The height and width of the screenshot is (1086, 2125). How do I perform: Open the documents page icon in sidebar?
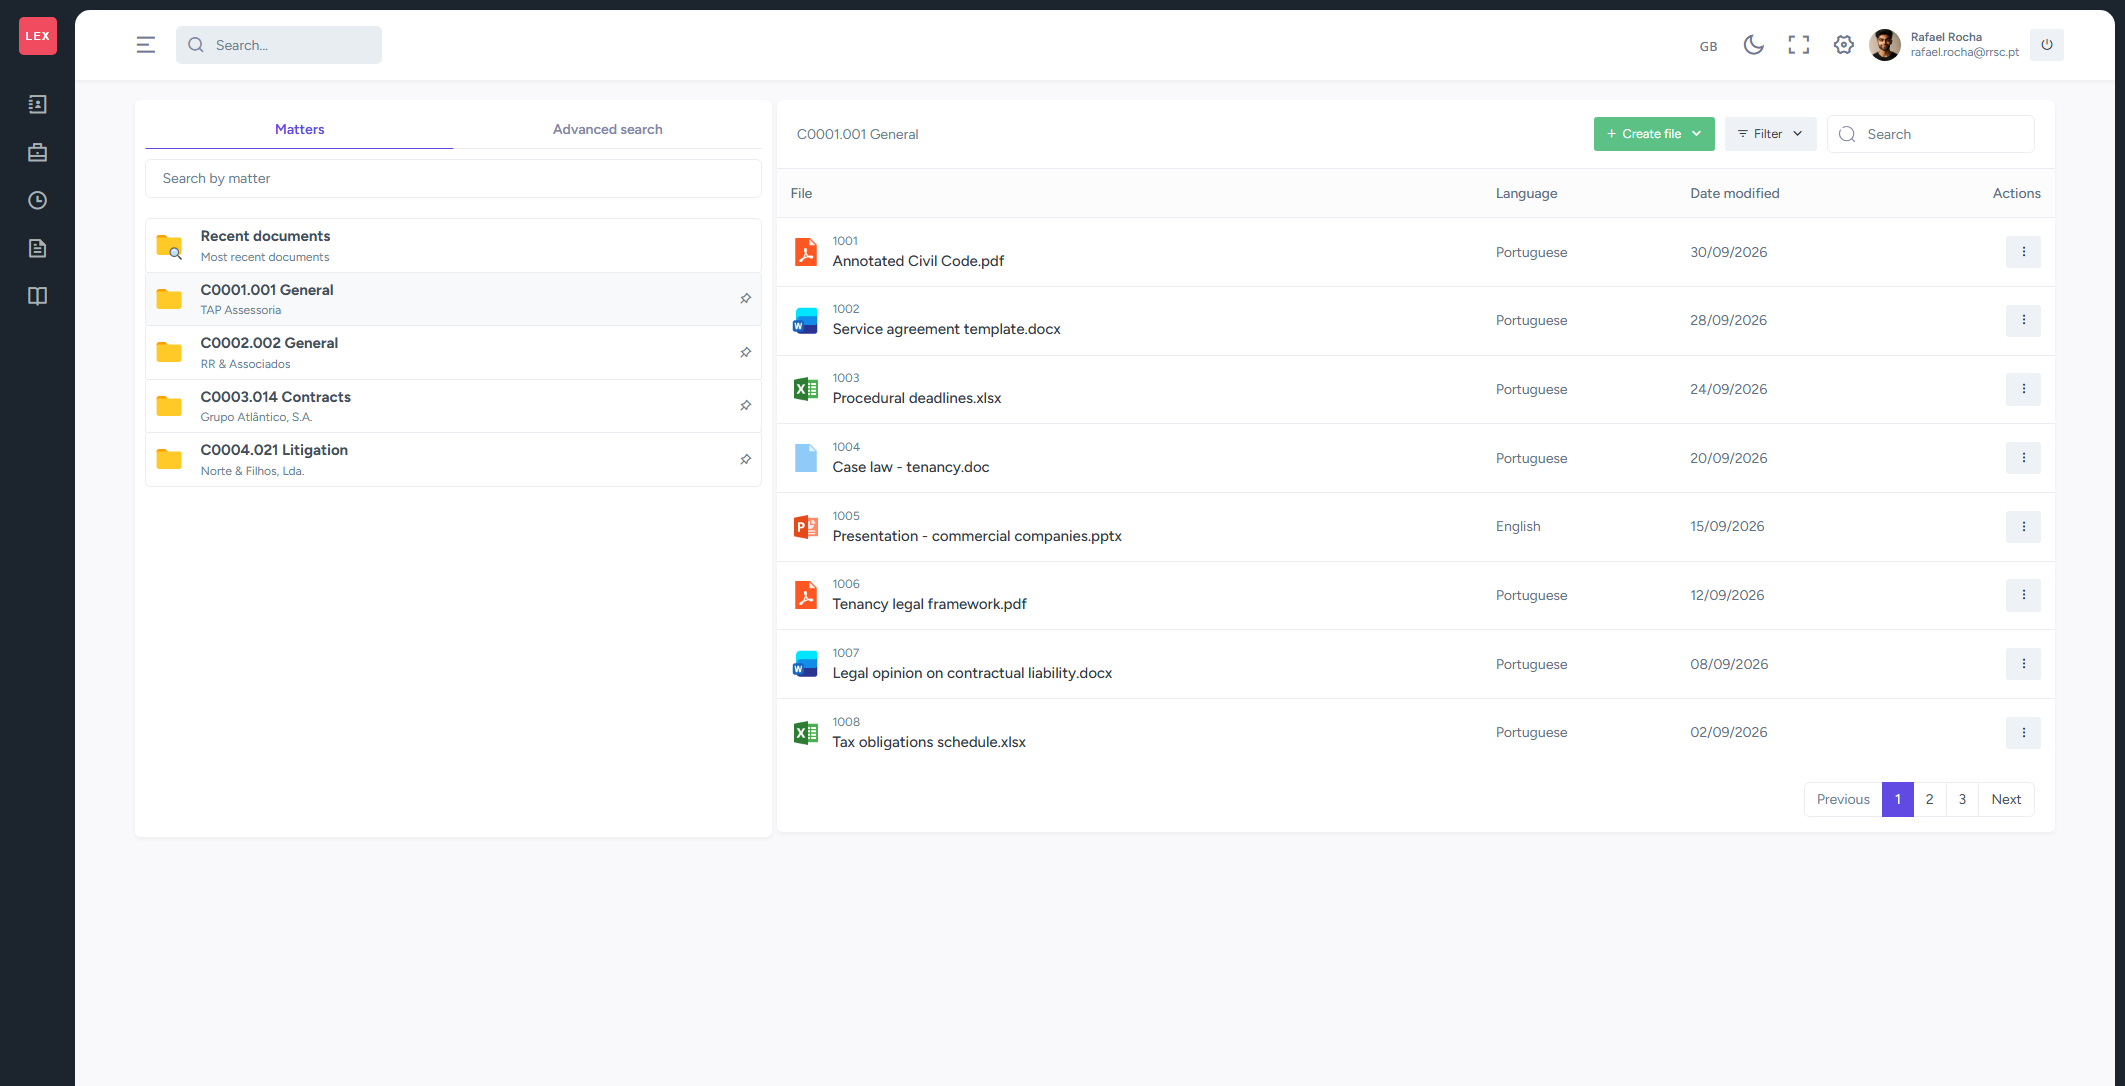point(37,248)
